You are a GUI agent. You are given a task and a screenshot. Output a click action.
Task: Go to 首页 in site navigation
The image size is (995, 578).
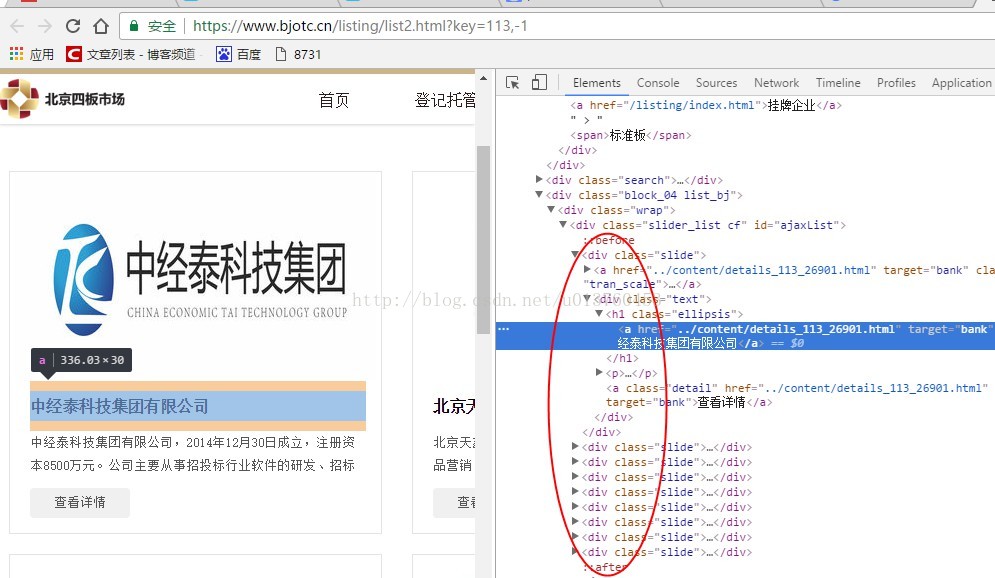334,100
